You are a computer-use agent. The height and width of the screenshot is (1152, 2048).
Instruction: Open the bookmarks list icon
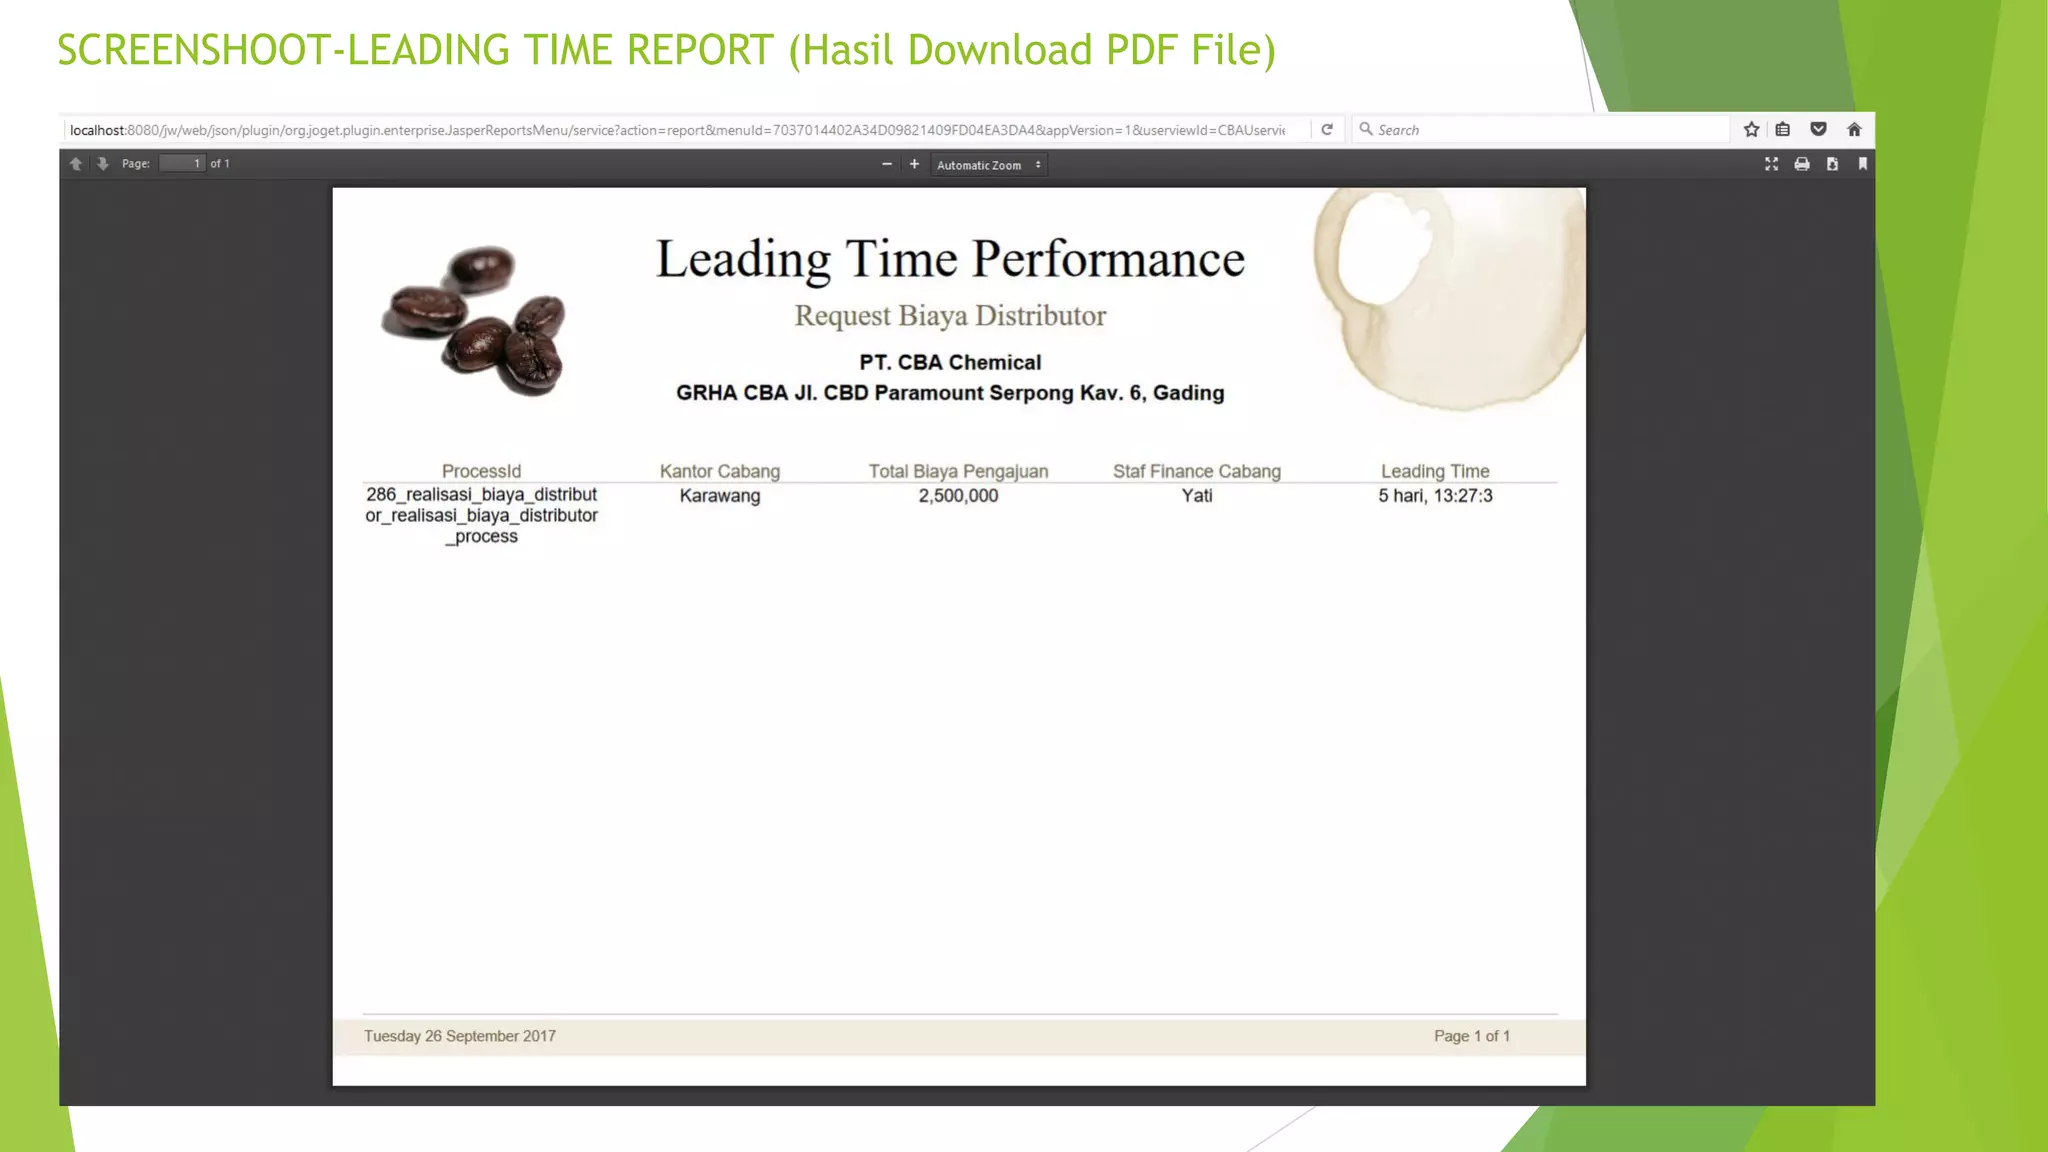tap(1783, 130)
